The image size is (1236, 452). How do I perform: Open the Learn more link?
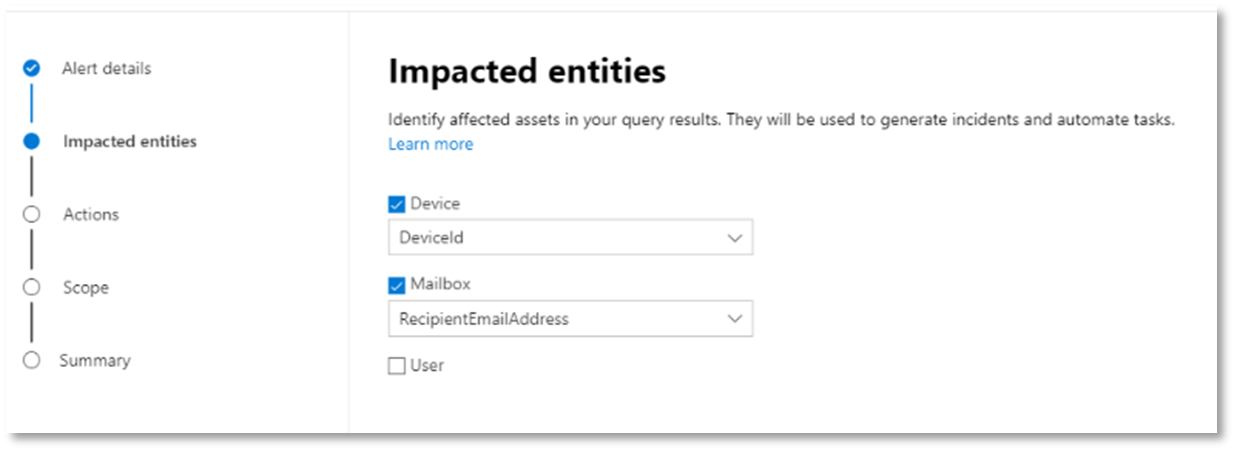(x=431, y=144)
